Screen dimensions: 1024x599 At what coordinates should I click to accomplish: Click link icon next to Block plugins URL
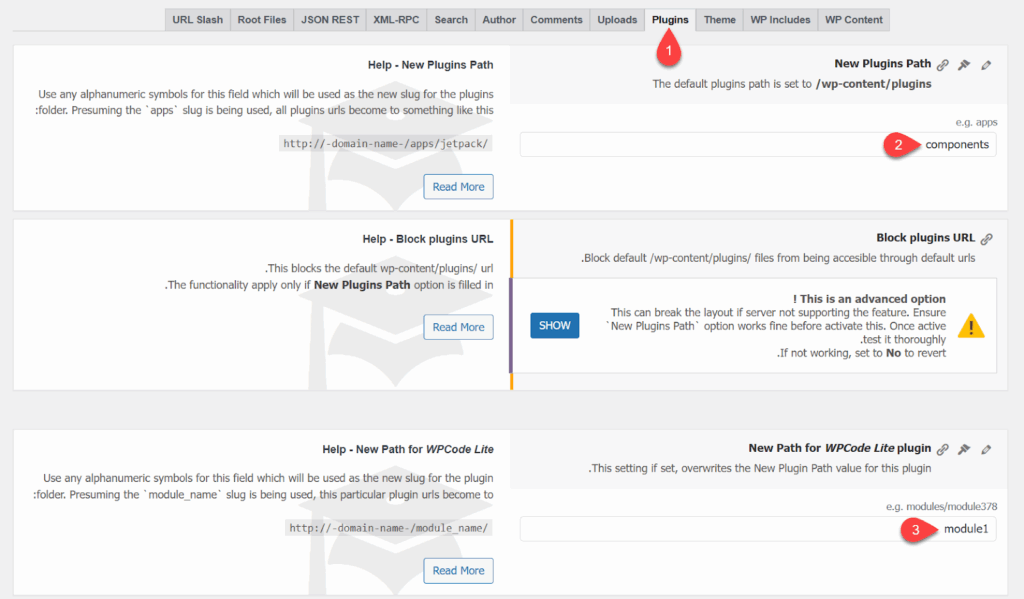[986, 239]
